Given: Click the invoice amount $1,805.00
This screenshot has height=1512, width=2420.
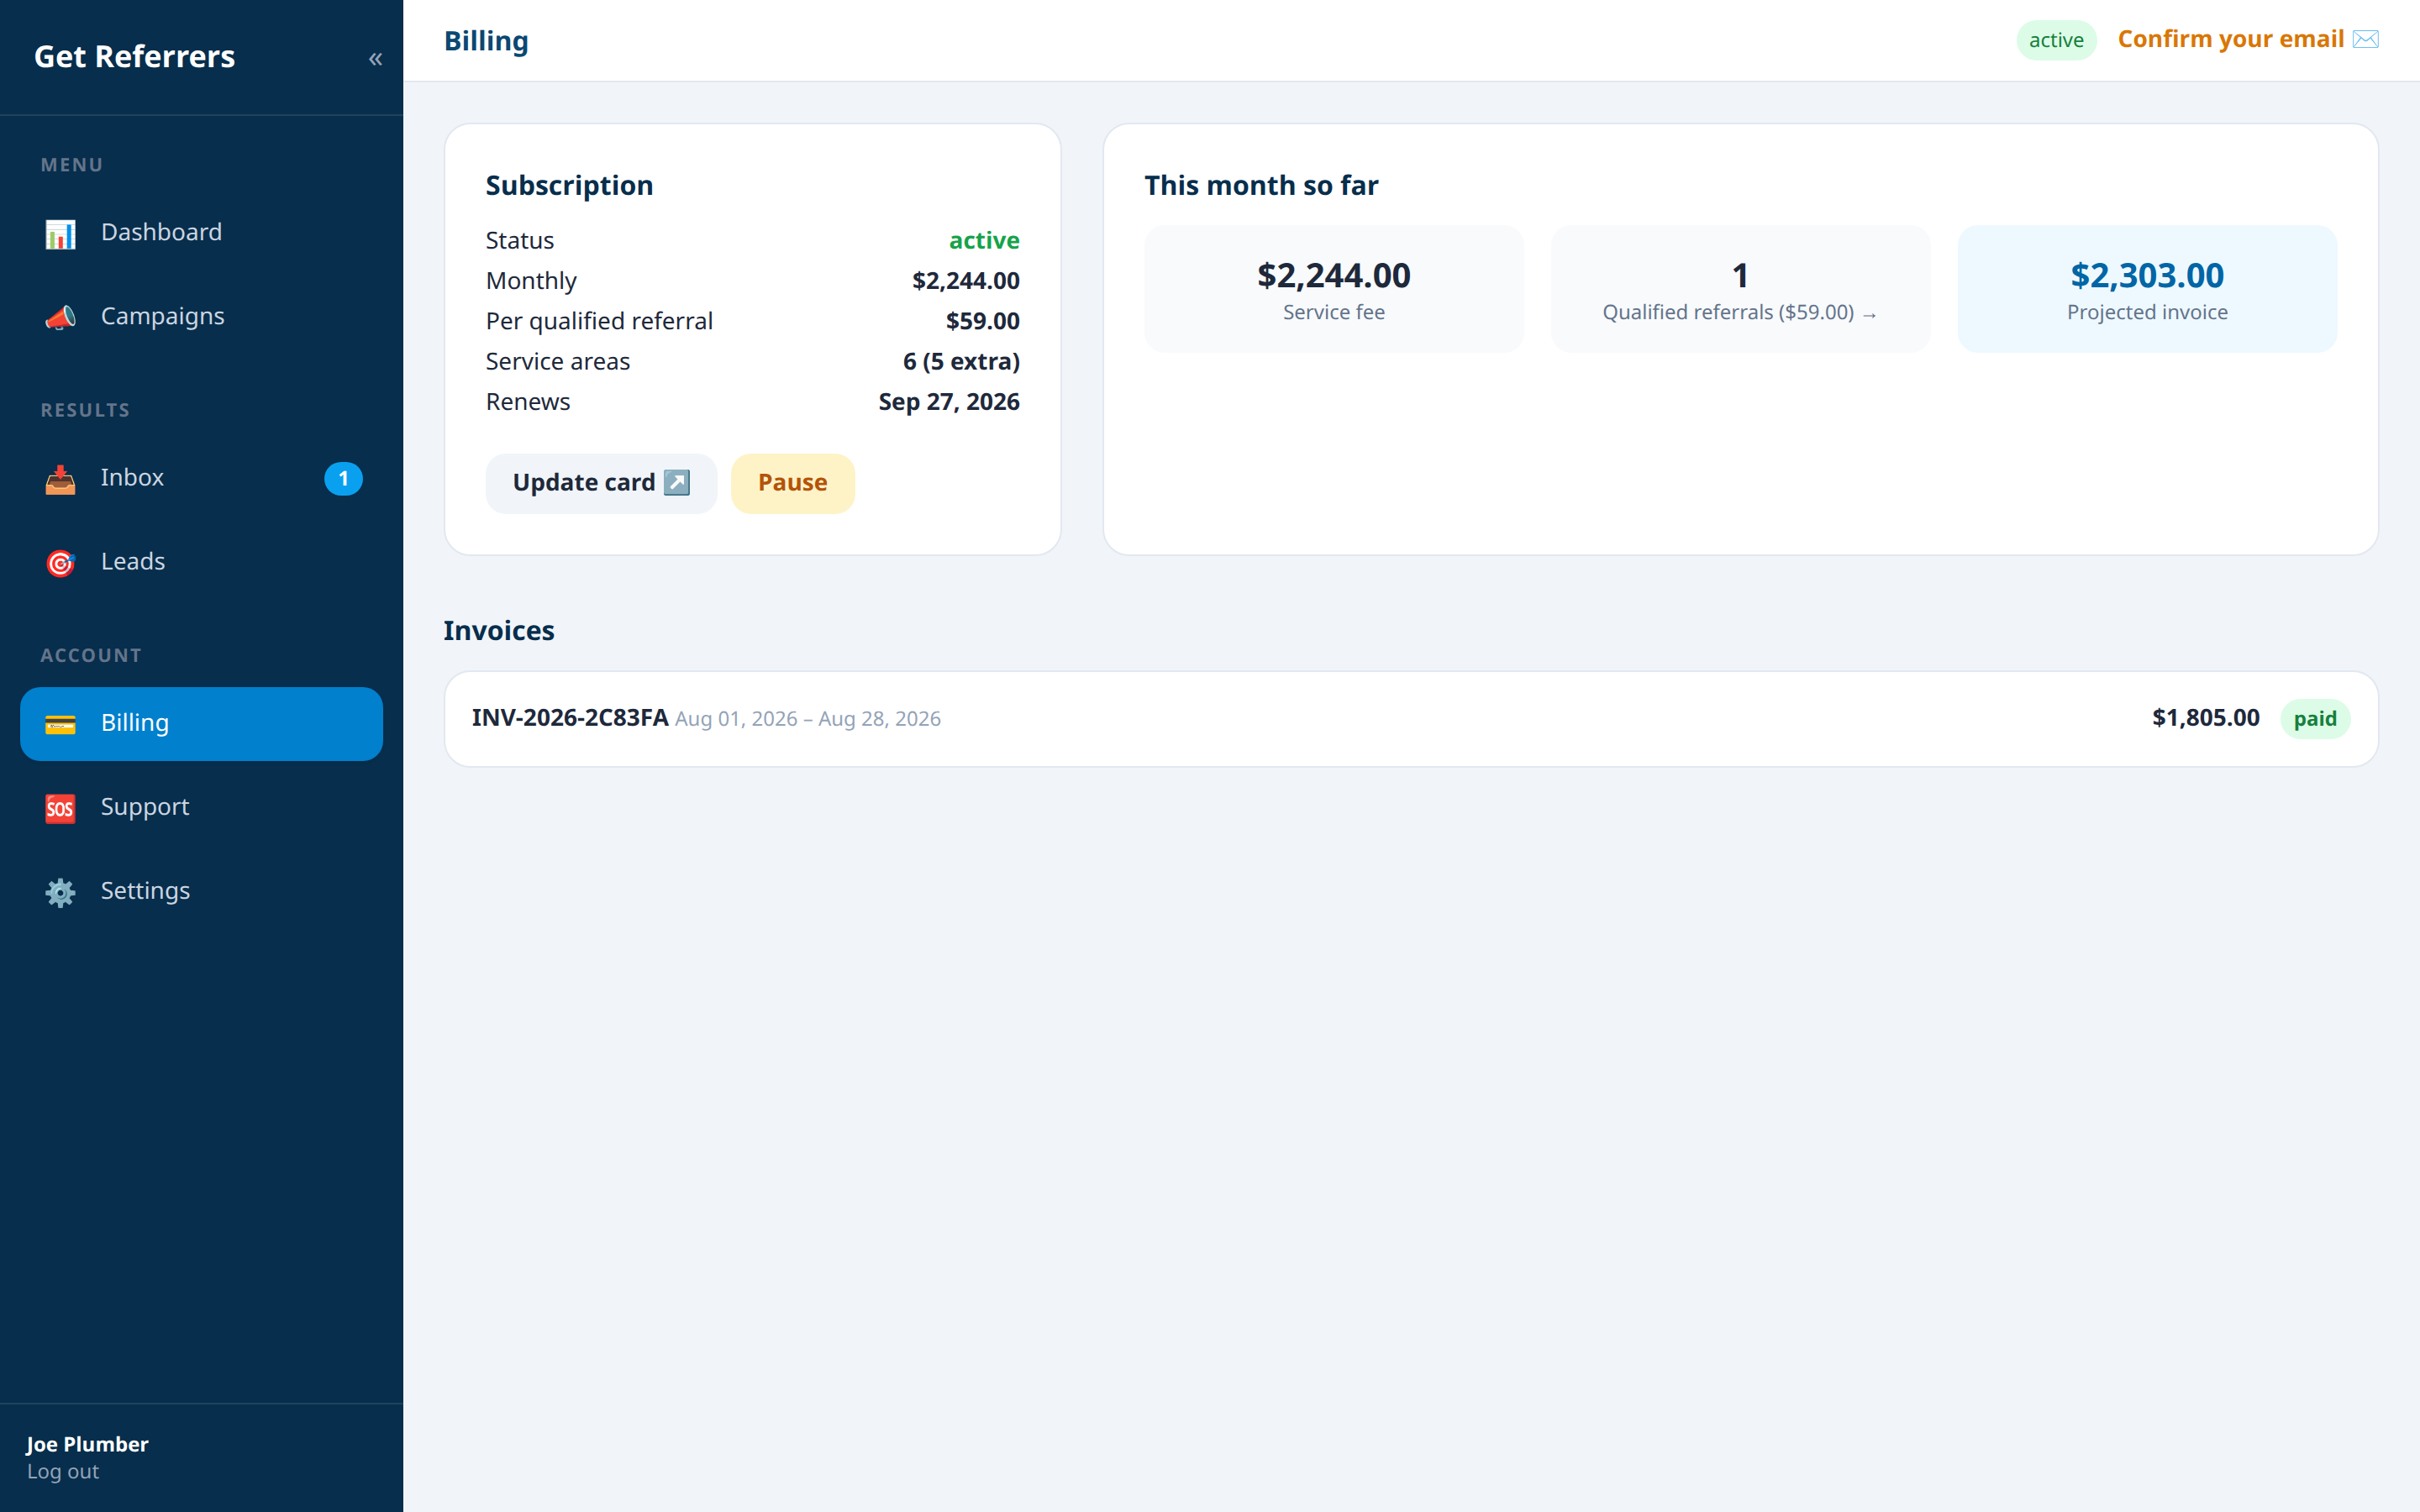Looking at the screenshot, I should (2205, 718).
